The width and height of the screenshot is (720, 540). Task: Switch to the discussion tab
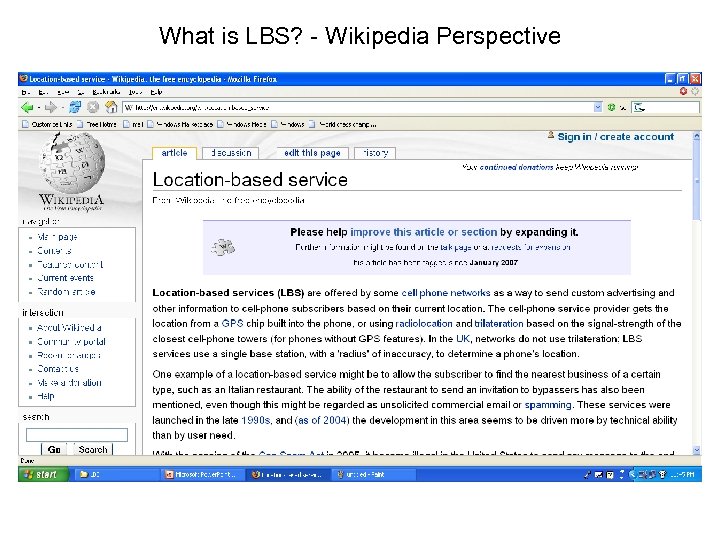click(231, 153)
